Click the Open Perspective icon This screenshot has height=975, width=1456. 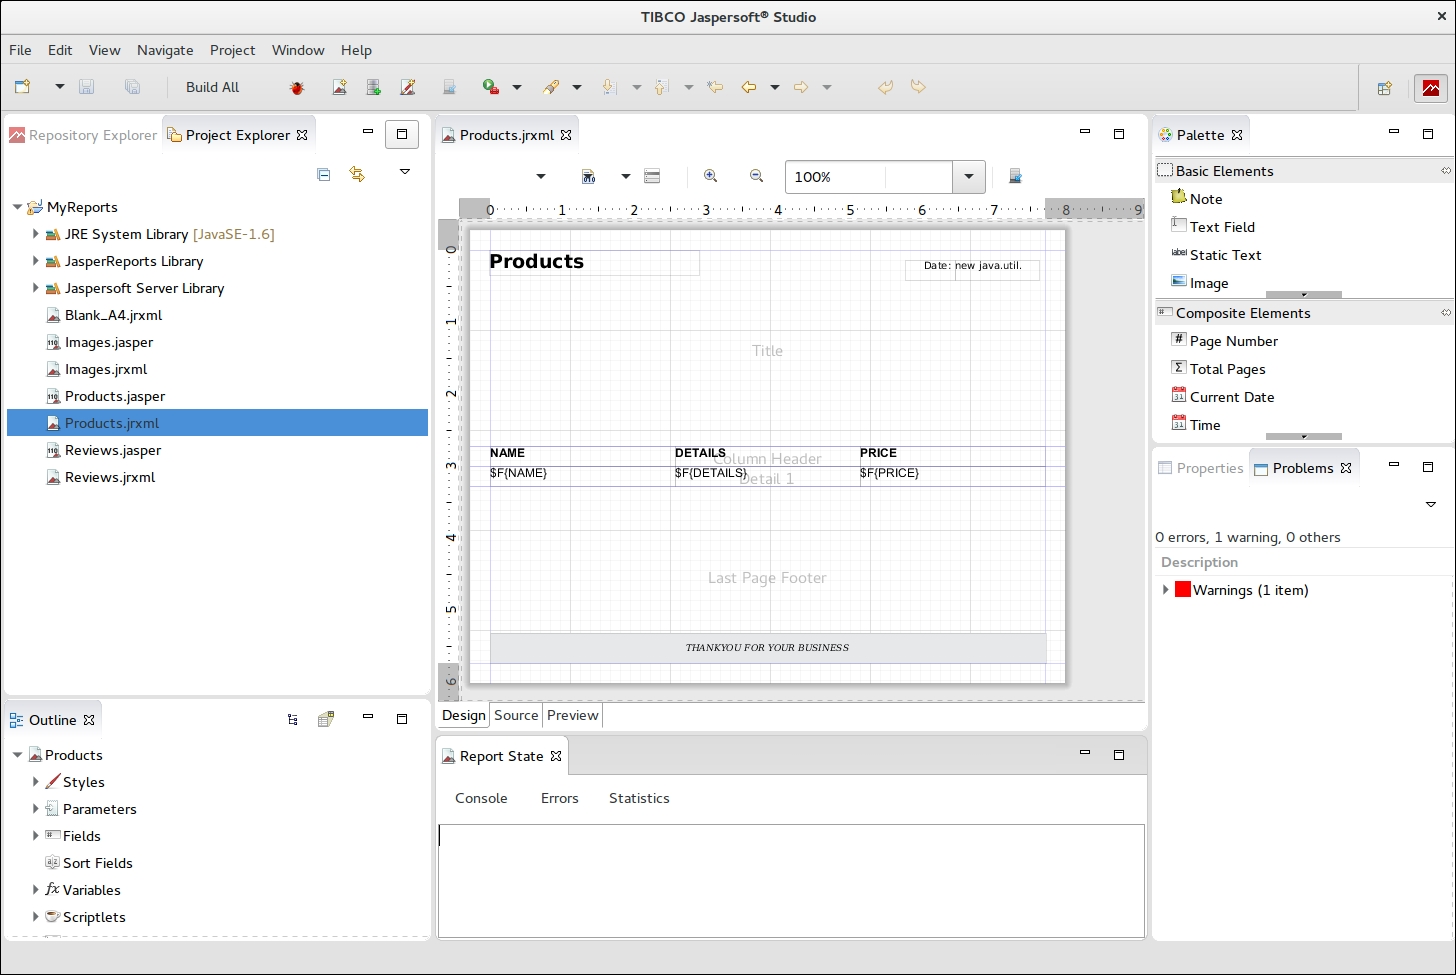[x=1385, y=88]
